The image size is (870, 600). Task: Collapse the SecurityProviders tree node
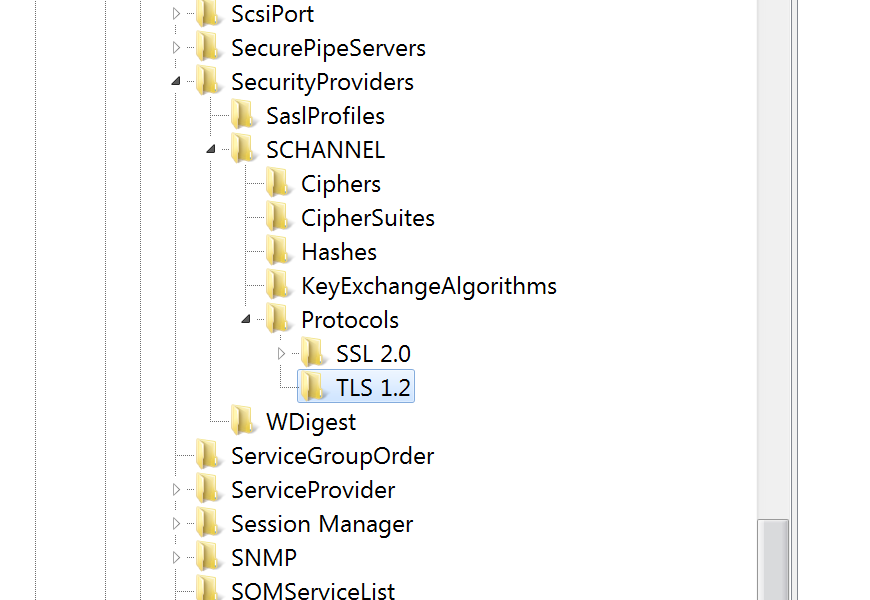pyautogui.click(x=176, y=82)
